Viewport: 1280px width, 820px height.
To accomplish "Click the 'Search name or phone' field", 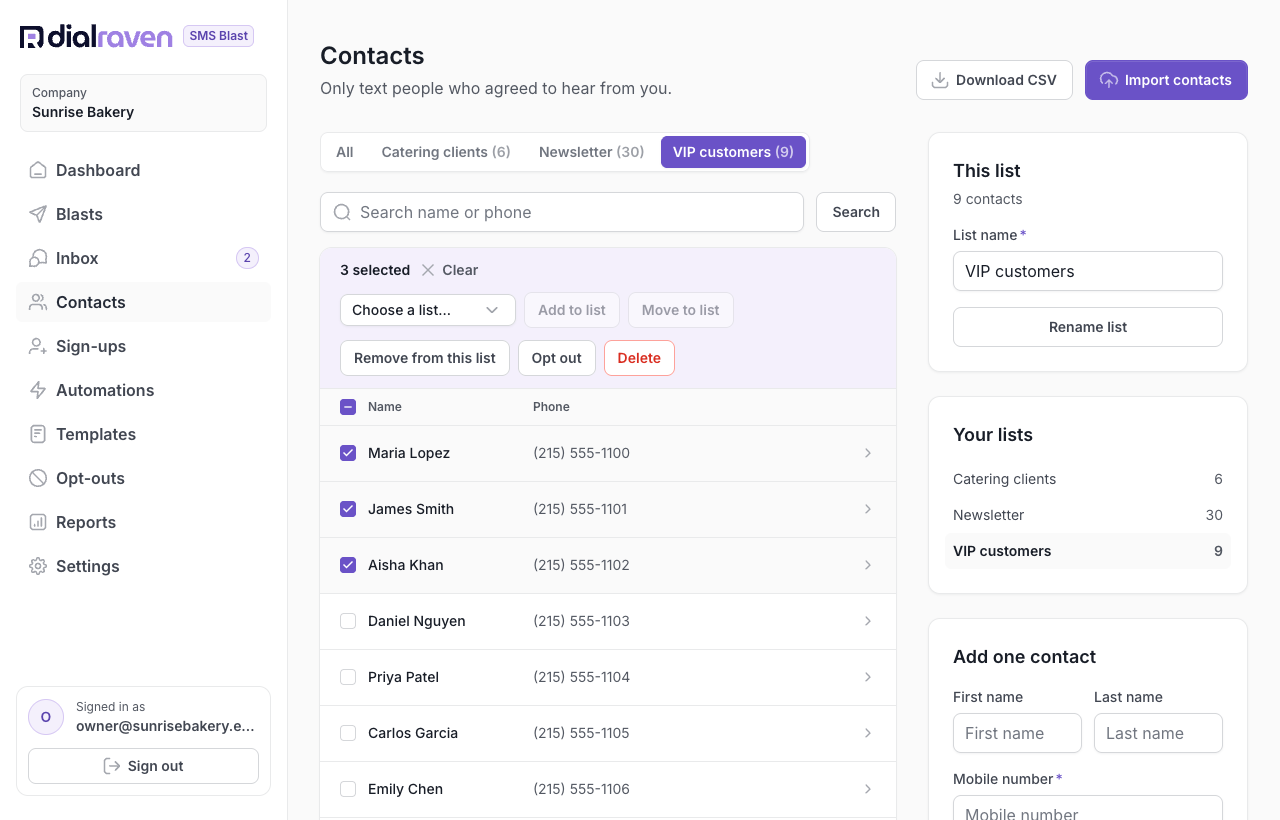I will pyautogui.click(x=562, y=212).
